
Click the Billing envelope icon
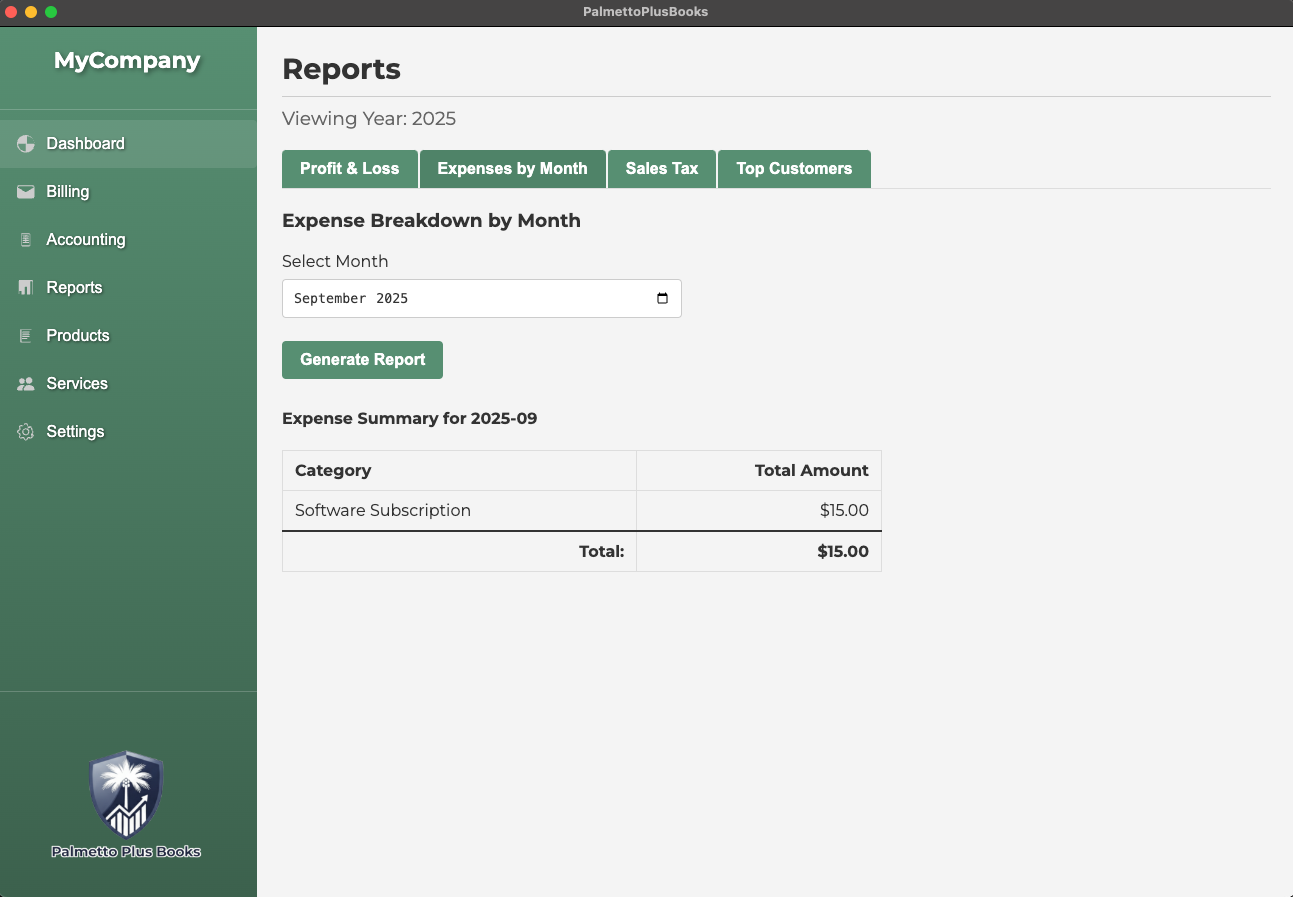pyautogui.click(x=26, y=192)
